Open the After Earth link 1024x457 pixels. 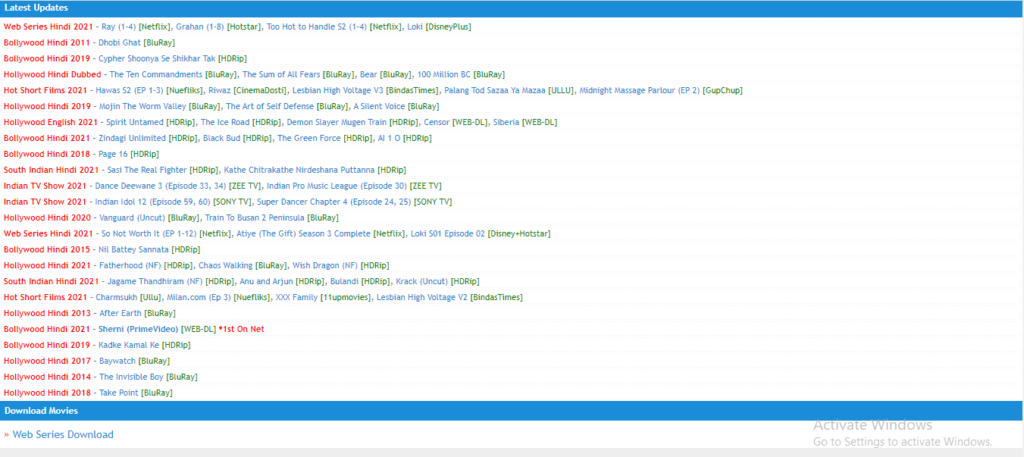pos(120,313)
